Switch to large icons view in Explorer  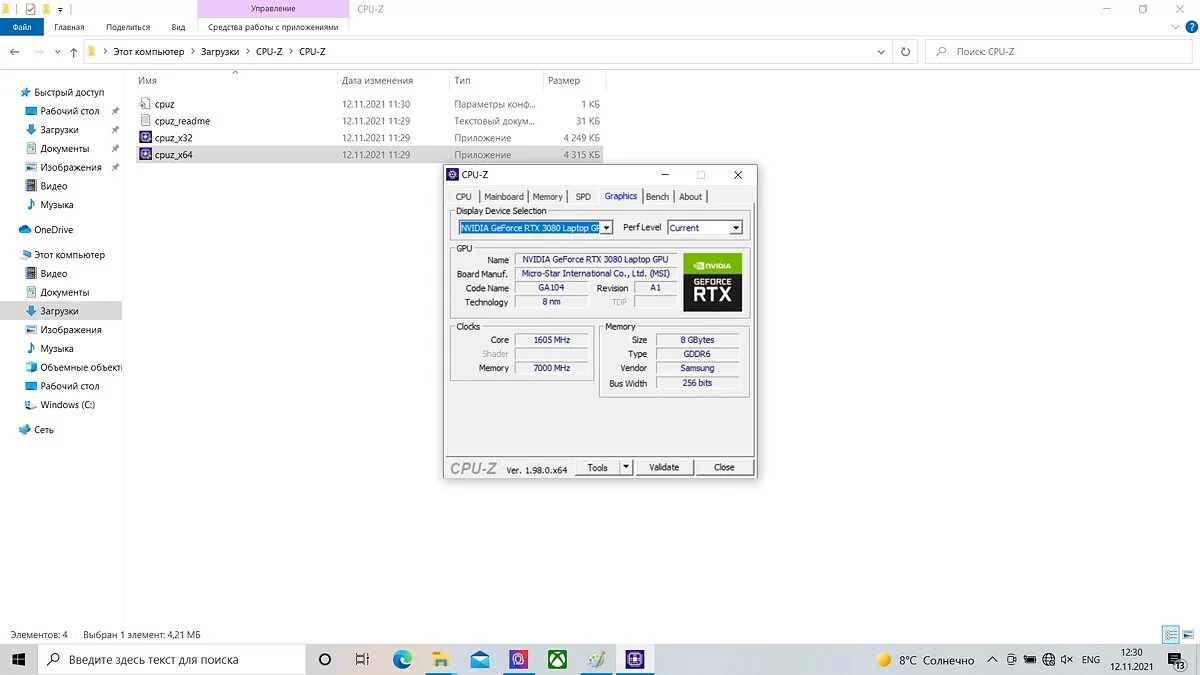pyautogui.click(x=1189, y=635)
